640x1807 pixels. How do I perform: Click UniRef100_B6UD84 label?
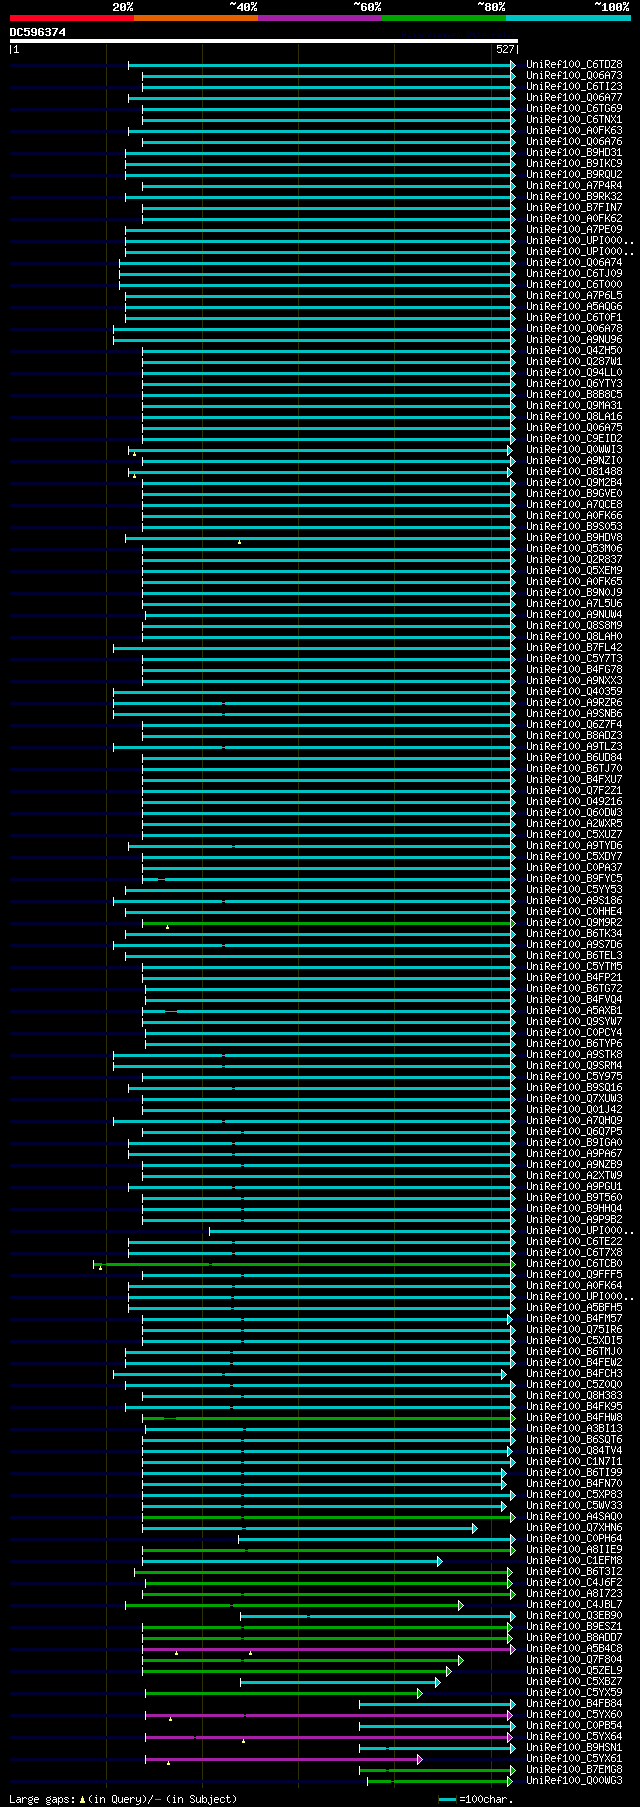(574, 757)
